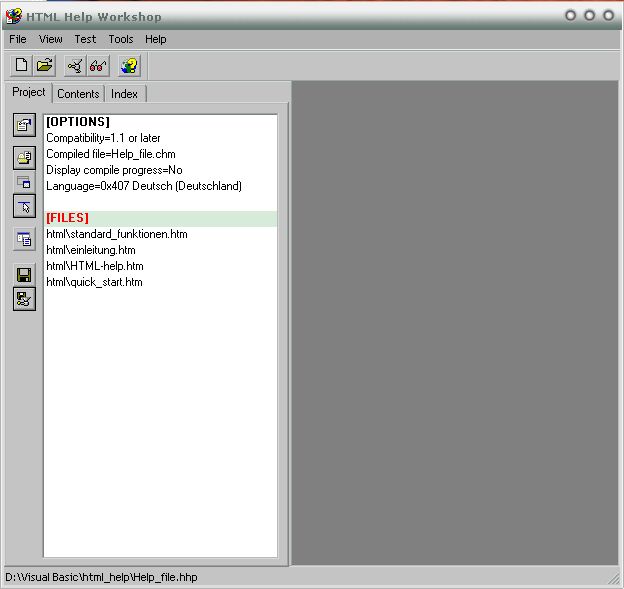
Task: Click the New file toolbar icon
Action: click(22, 66)
